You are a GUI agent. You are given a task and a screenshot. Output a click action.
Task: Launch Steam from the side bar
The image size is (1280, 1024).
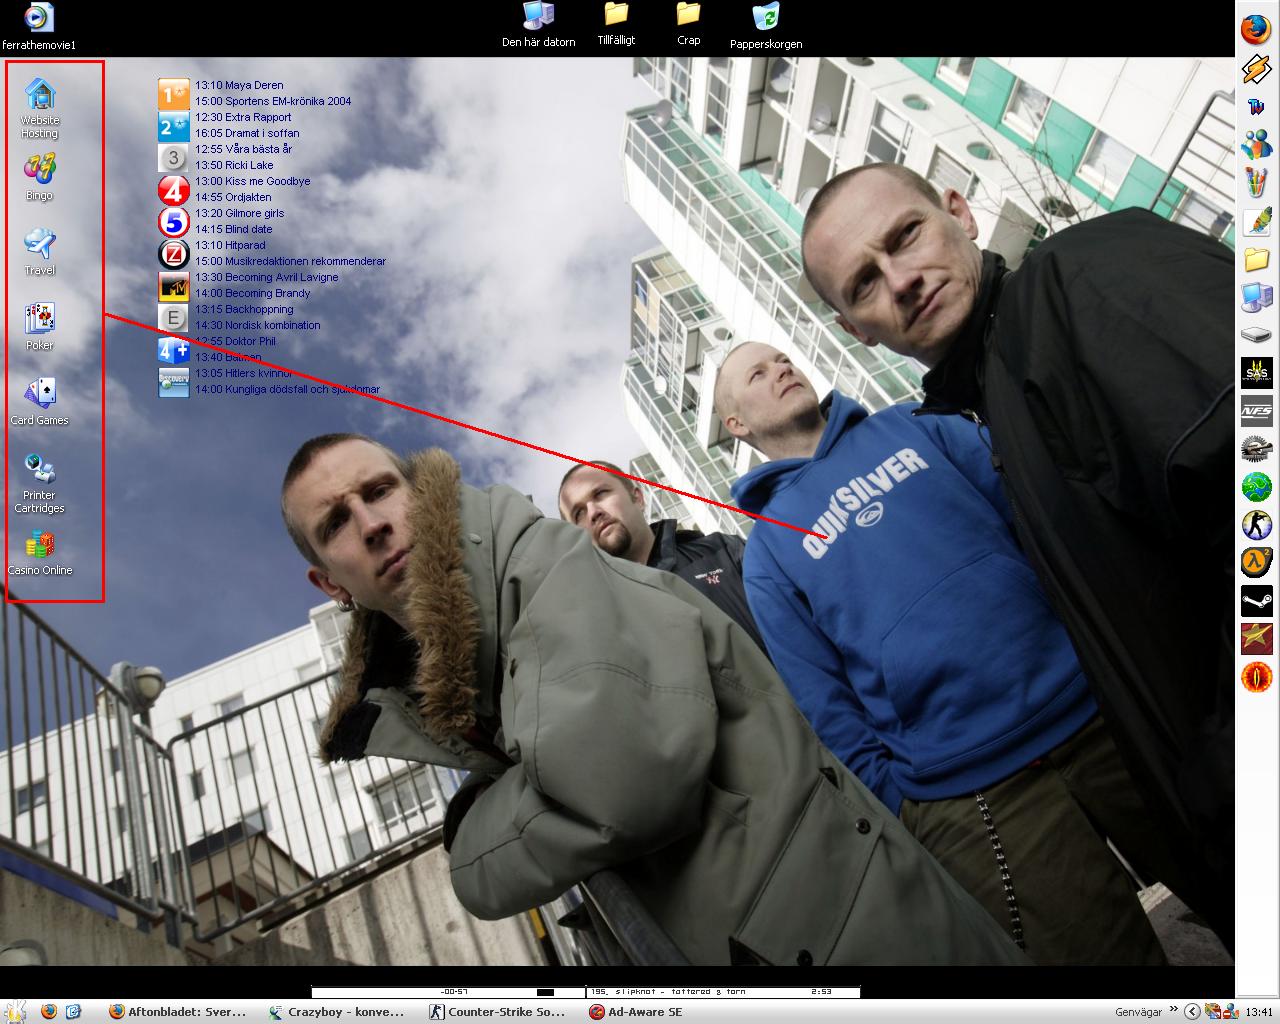point(1256,602)
